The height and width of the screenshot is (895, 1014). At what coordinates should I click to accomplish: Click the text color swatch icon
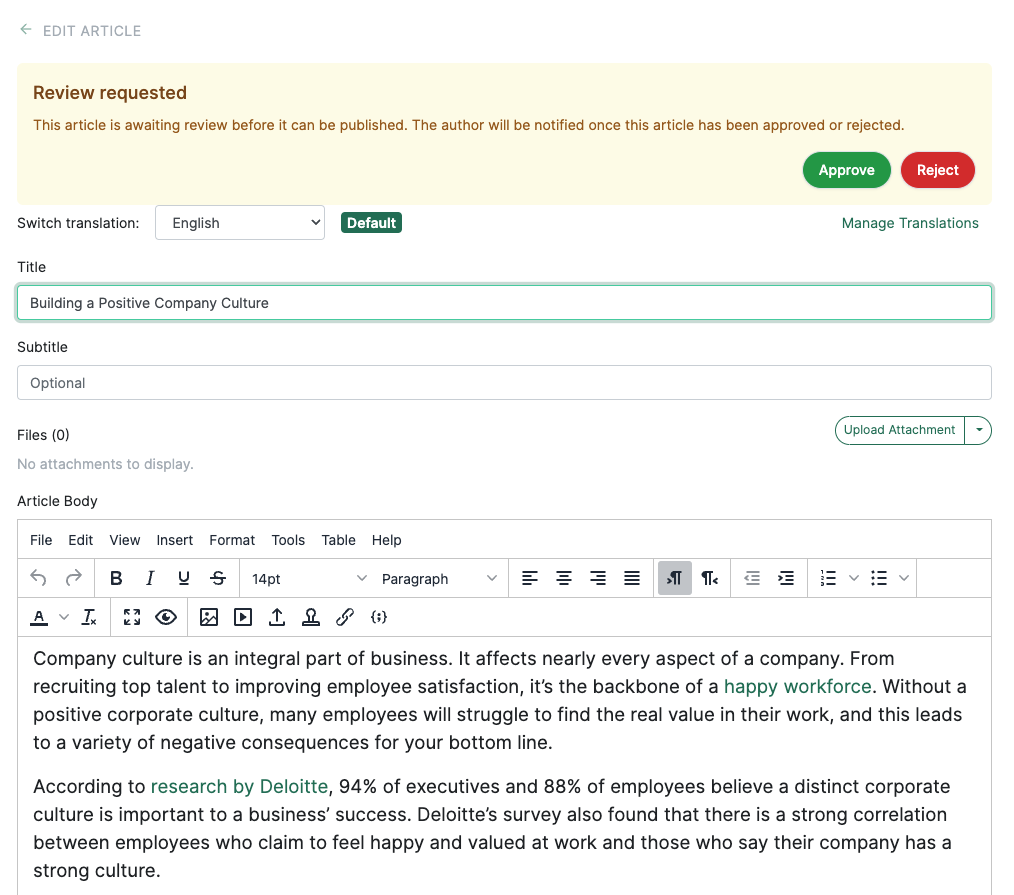click(x=39, y=617)
